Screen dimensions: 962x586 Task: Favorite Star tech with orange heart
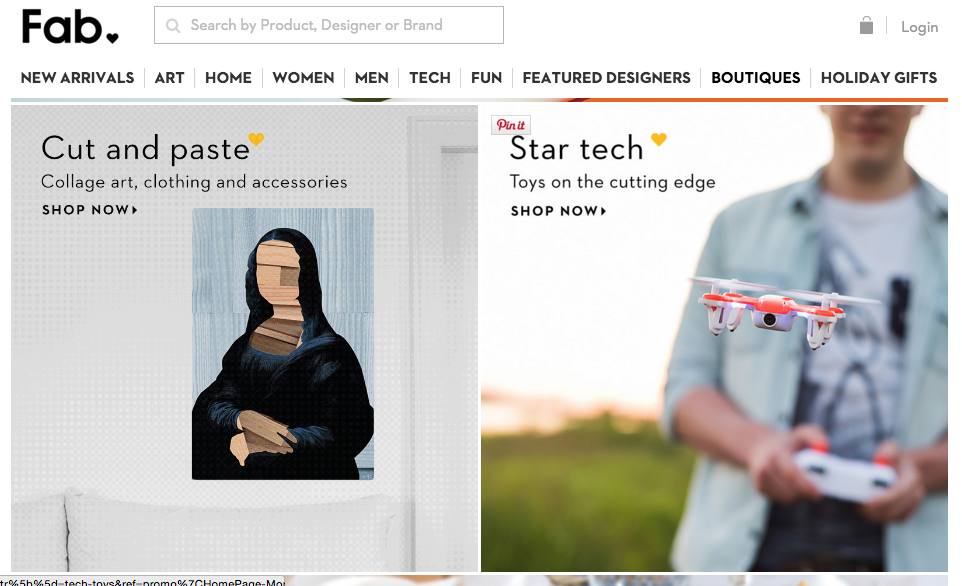[658, 139]
